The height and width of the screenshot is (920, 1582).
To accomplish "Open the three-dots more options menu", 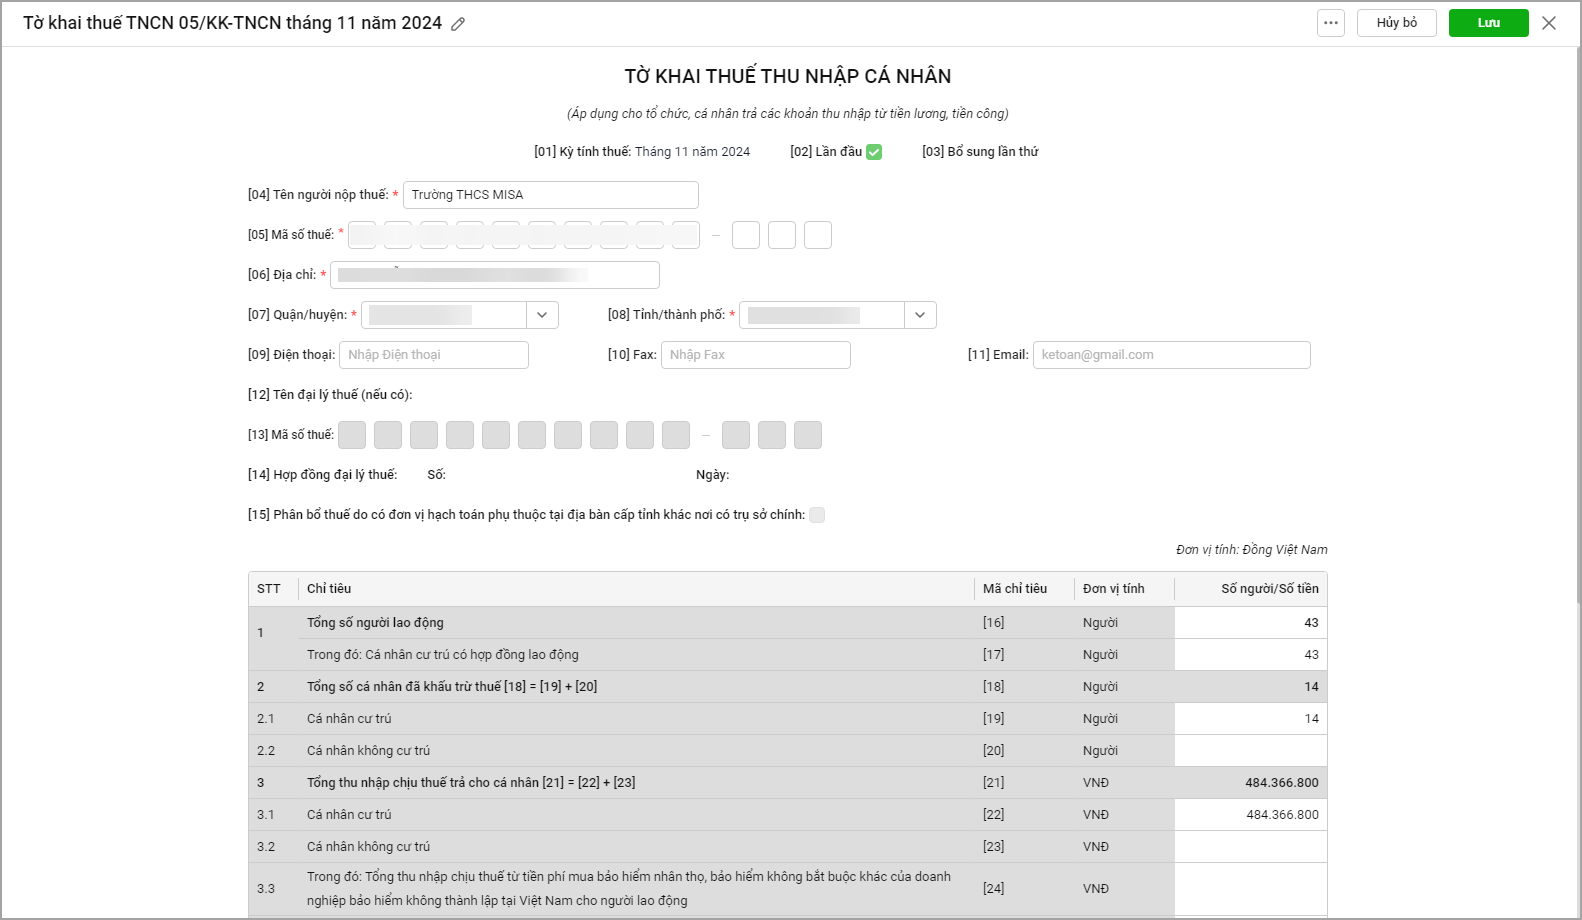I will coord(1330,23).
